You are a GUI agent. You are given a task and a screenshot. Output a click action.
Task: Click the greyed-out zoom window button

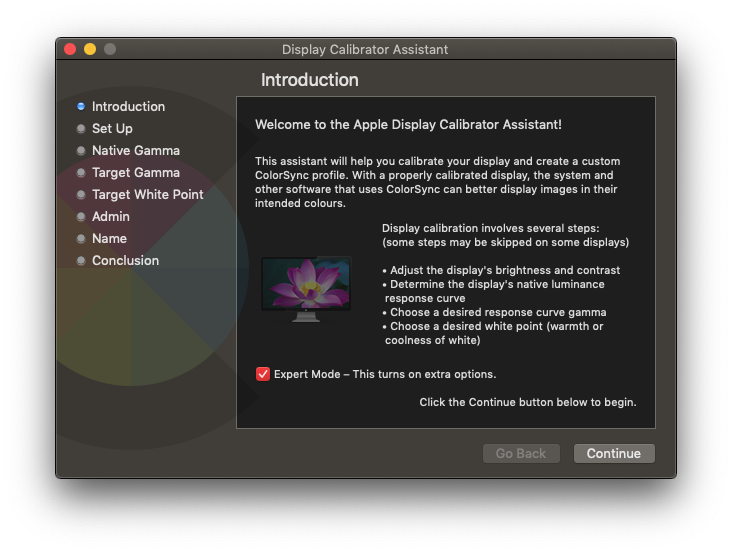(110, 49)
